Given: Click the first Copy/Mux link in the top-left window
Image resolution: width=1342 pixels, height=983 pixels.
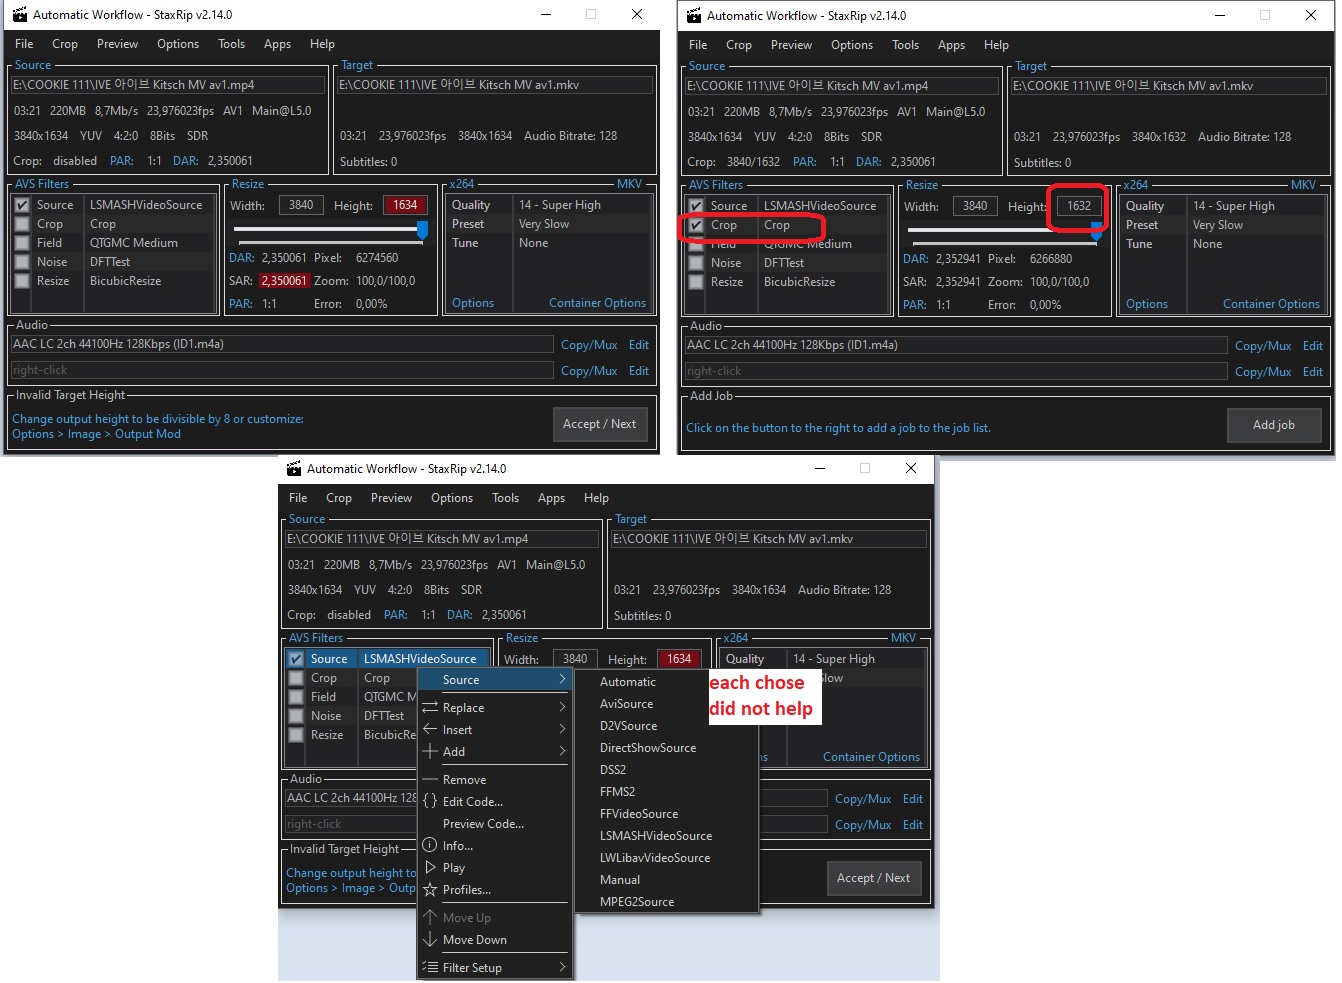Looking at the screenshot, I should point(589,344).
